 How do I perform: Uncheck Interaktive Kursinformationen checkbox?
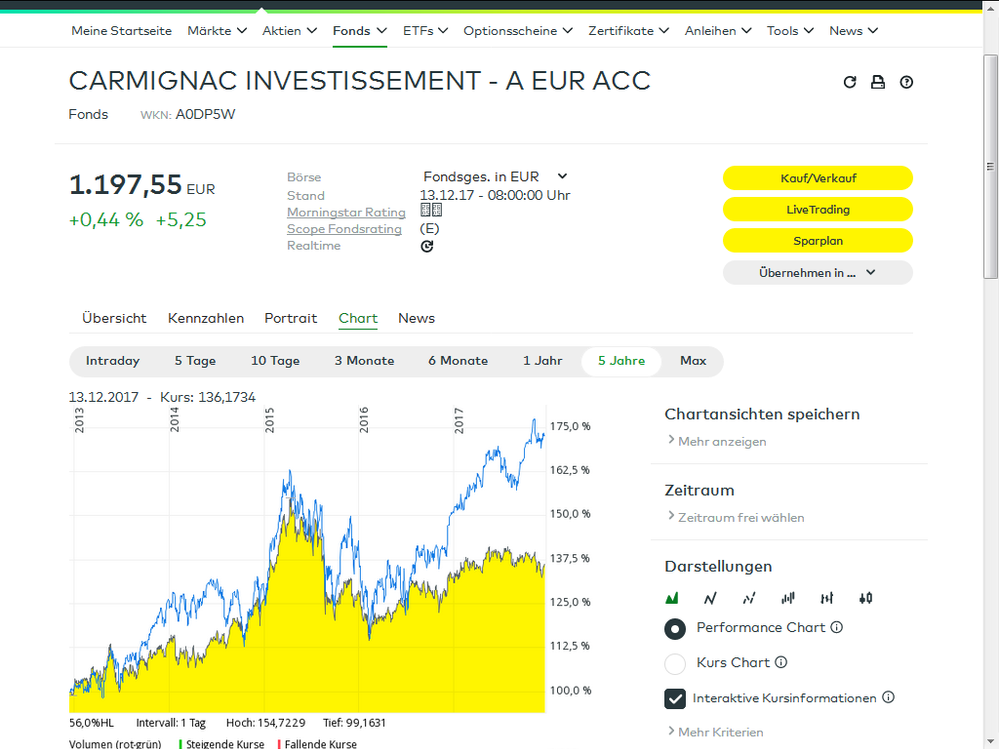(x=676, y=698)
